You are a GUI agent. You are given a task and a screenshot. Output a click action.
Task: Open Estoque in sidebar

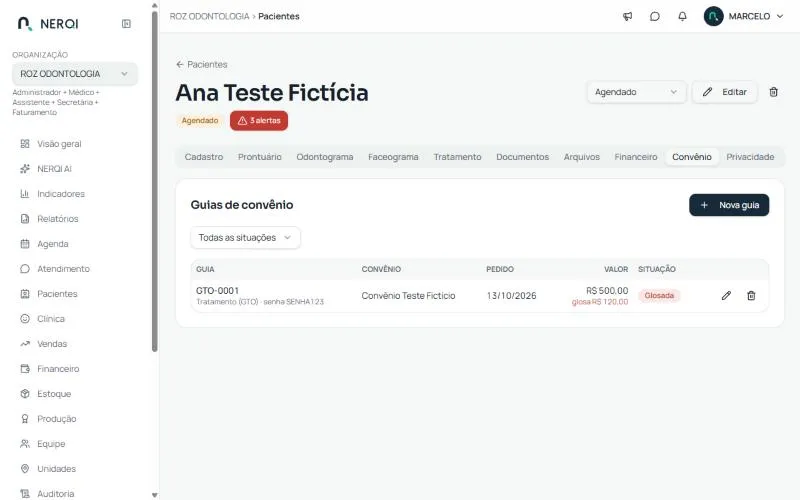click(45, 394)
